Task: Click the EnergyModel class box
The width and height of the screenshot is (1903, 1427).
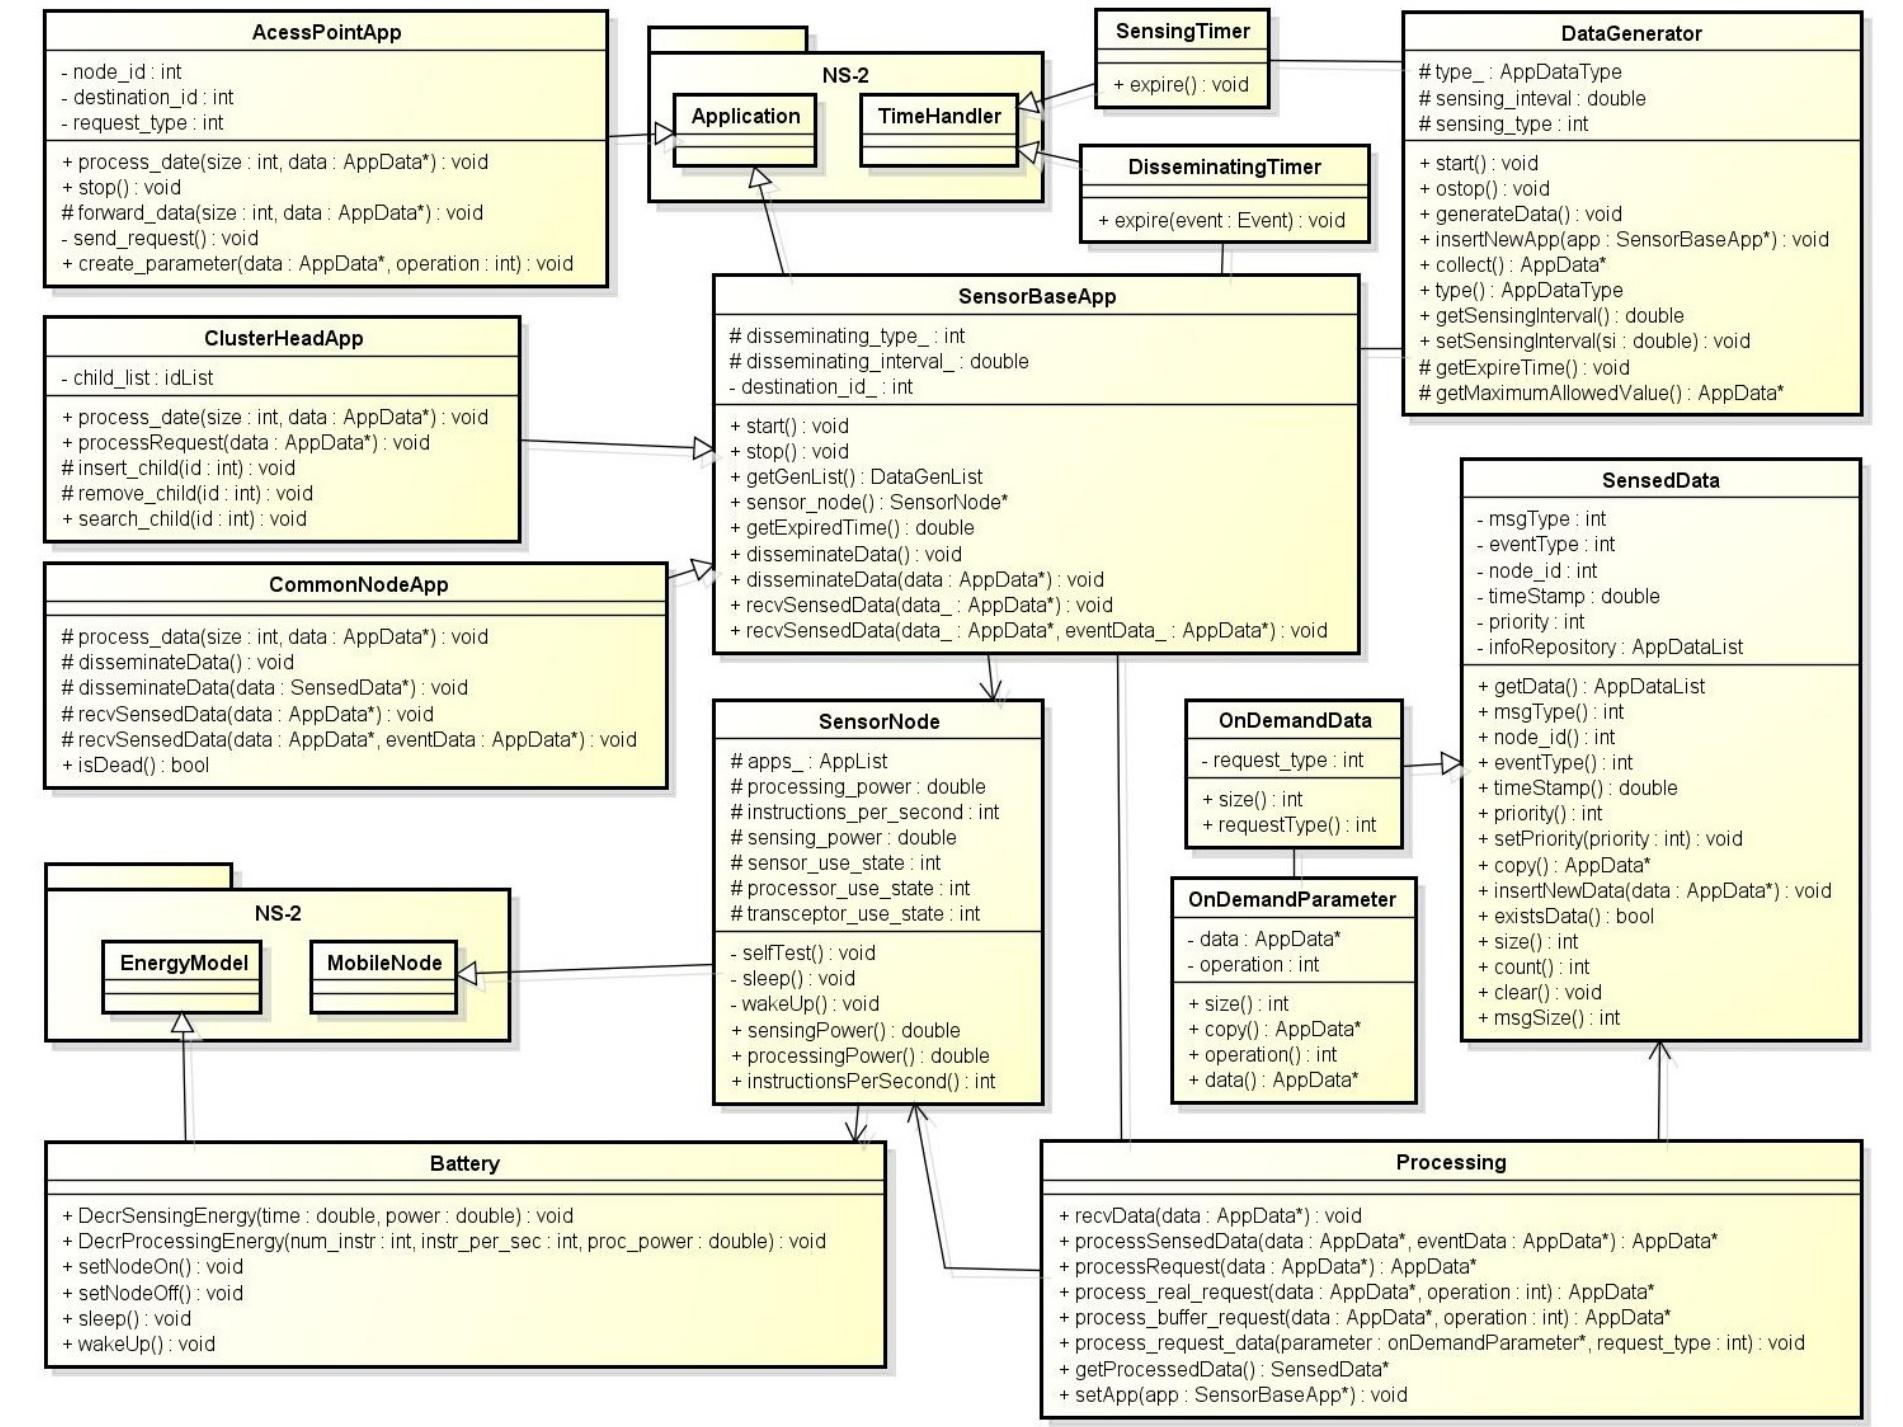Action: 183,977
